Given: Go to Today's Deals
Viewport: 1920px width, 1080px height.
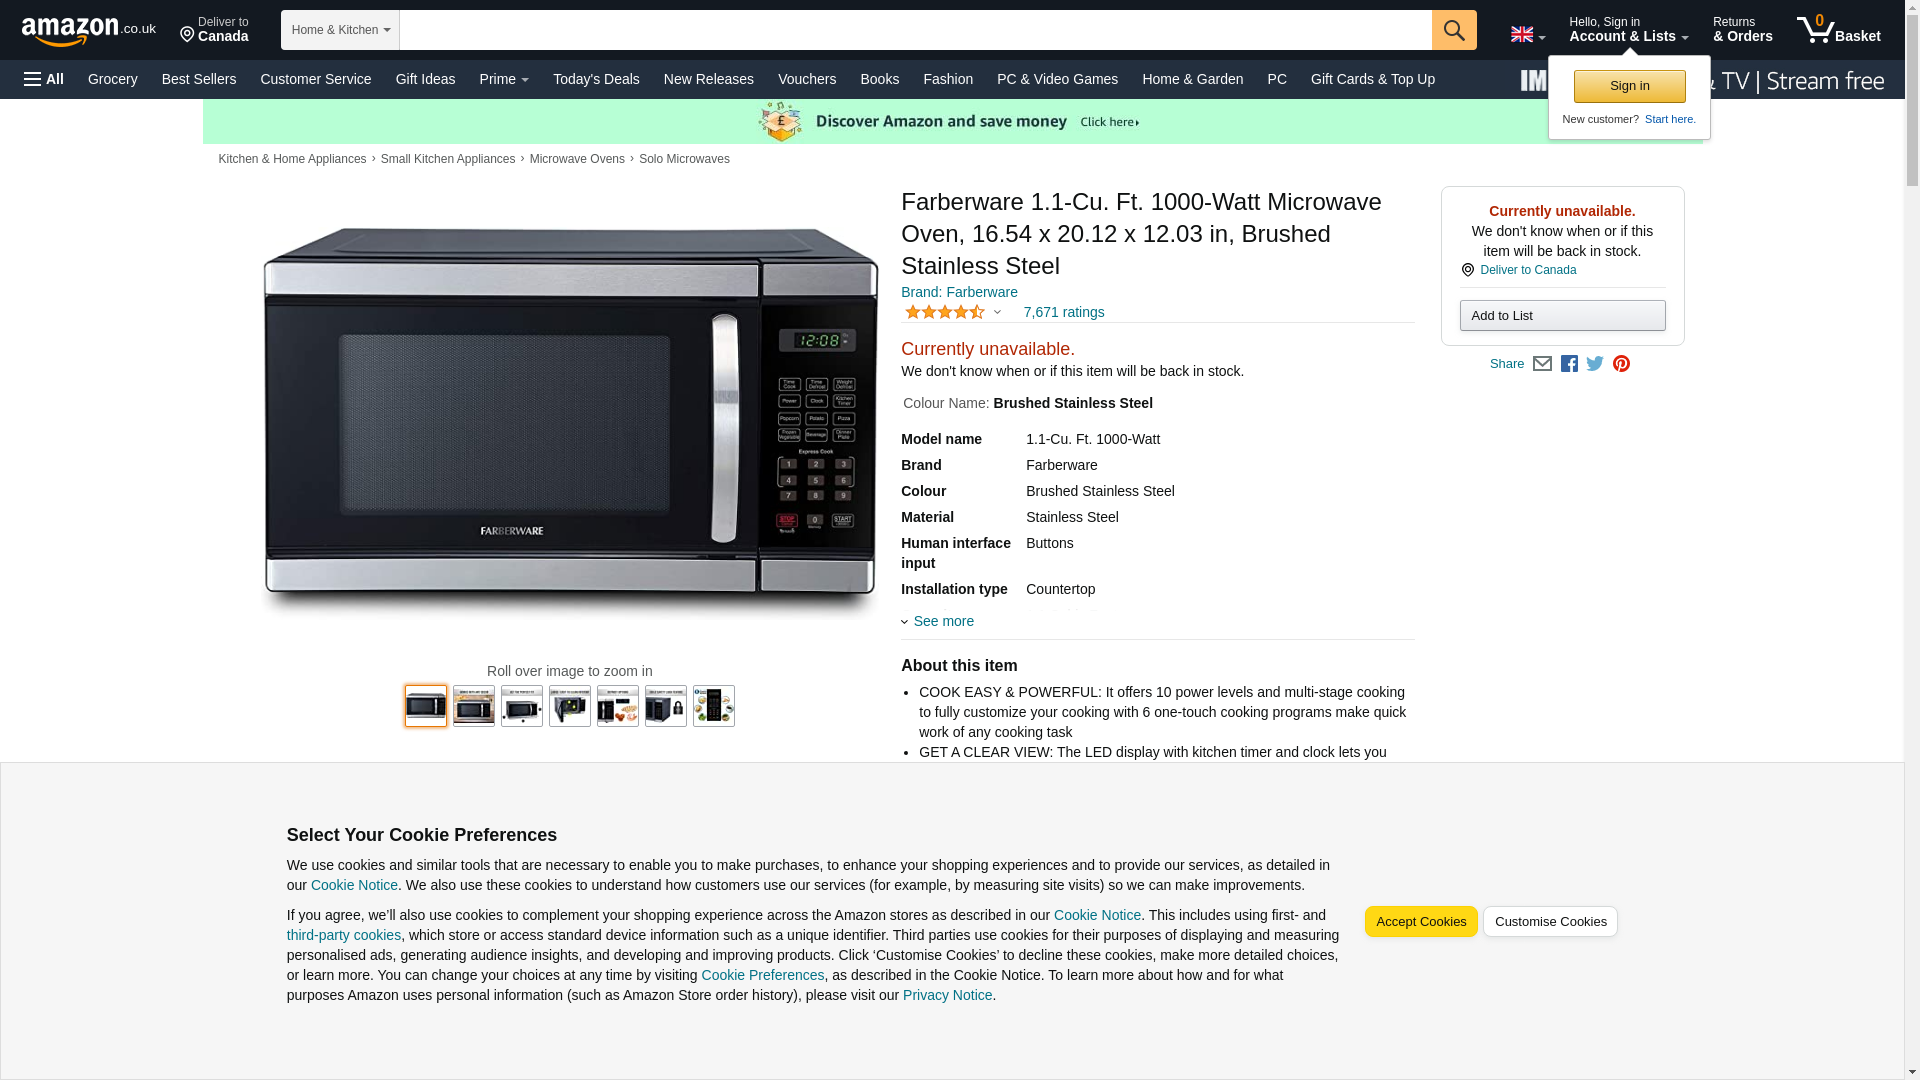Looking at the screenshot, I should 596,79.
